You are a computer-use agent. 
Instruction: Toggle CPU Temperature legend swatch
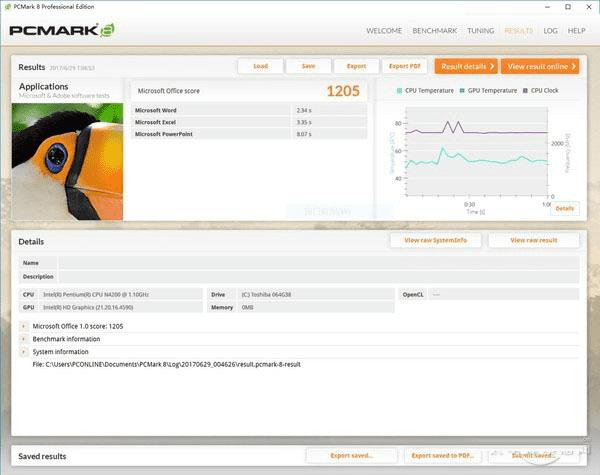[x=399, y=91]
